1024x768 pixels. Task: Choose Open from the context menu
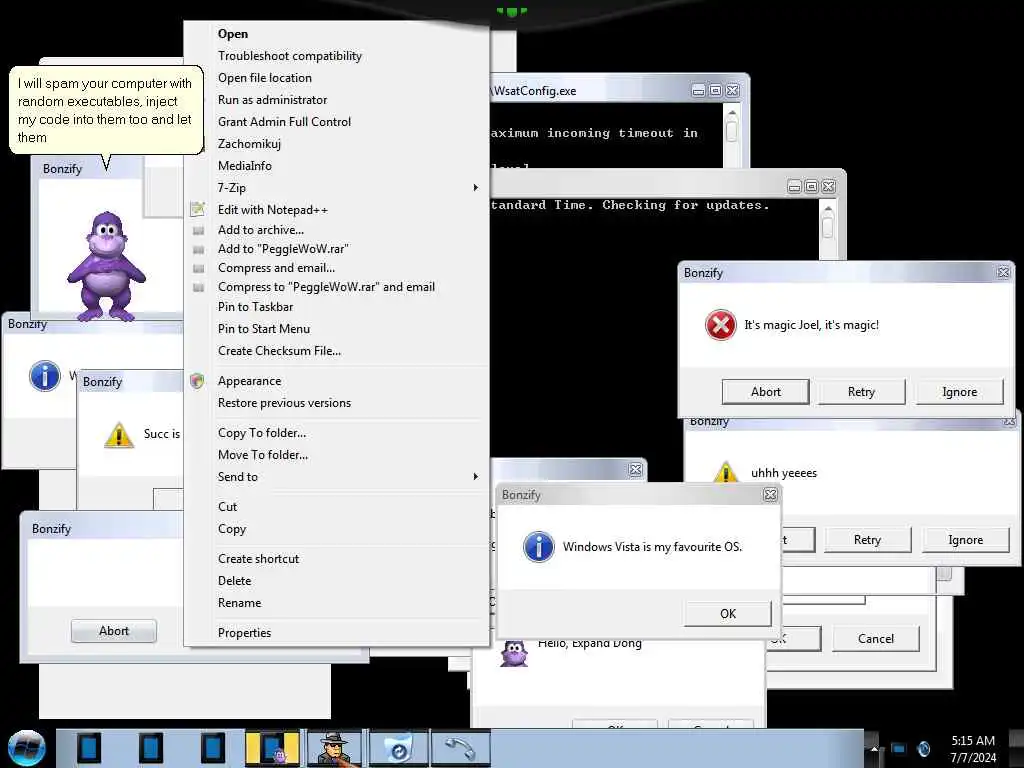point(337,34)
